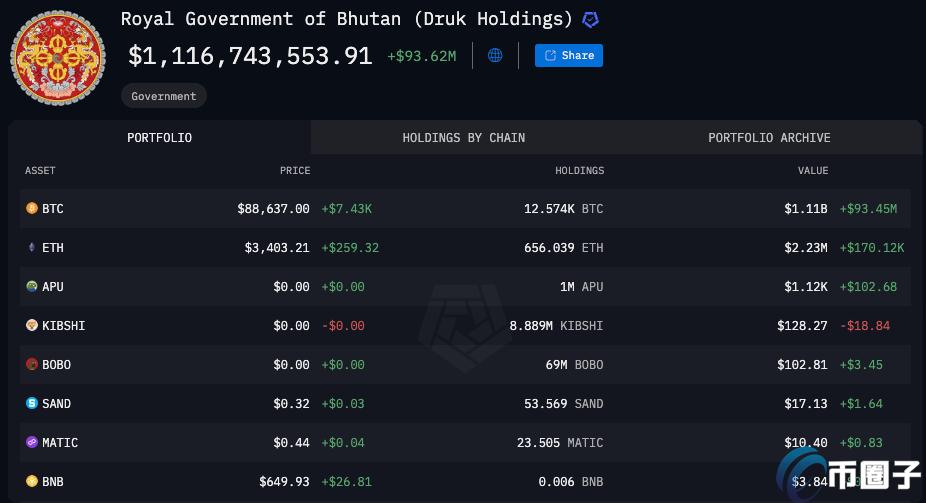926x503 pixels.
Task: Open the KIBSHI asset link
Action: [63, 325]
